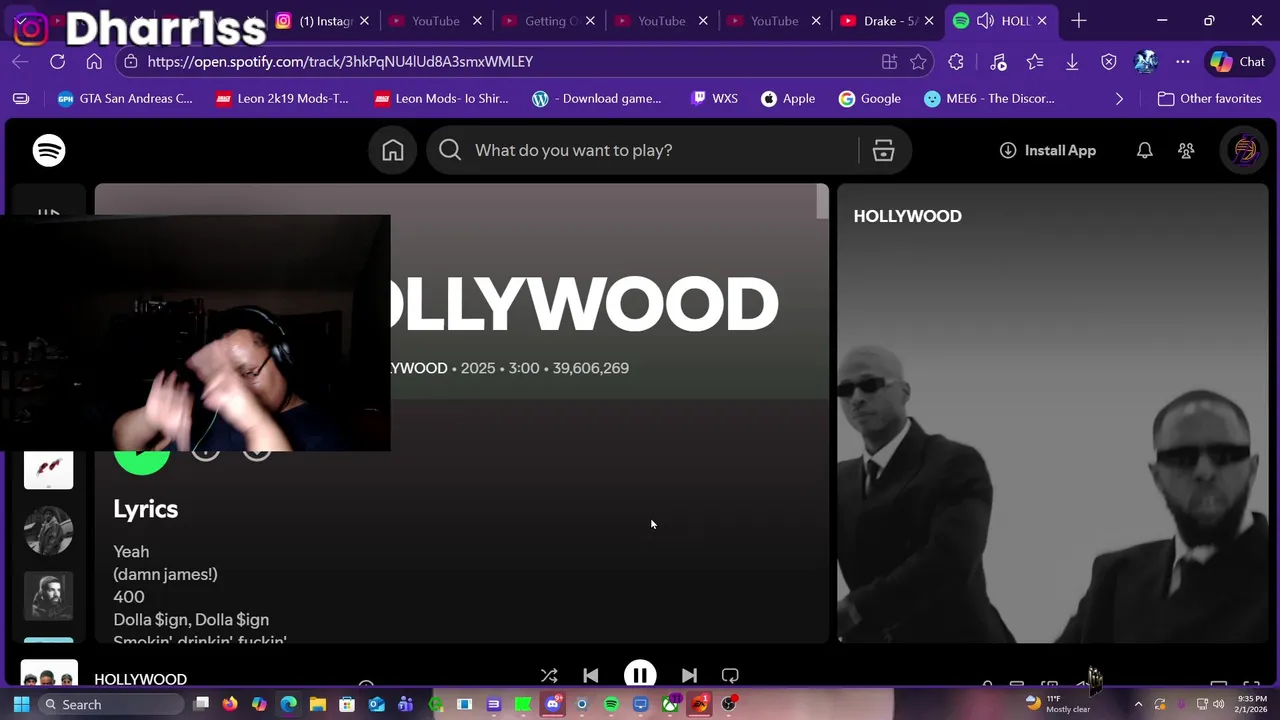This screenshot has height=720, width=1280.
Task: Open the clock showing 9:35 PM
Action: [1252, 704]
